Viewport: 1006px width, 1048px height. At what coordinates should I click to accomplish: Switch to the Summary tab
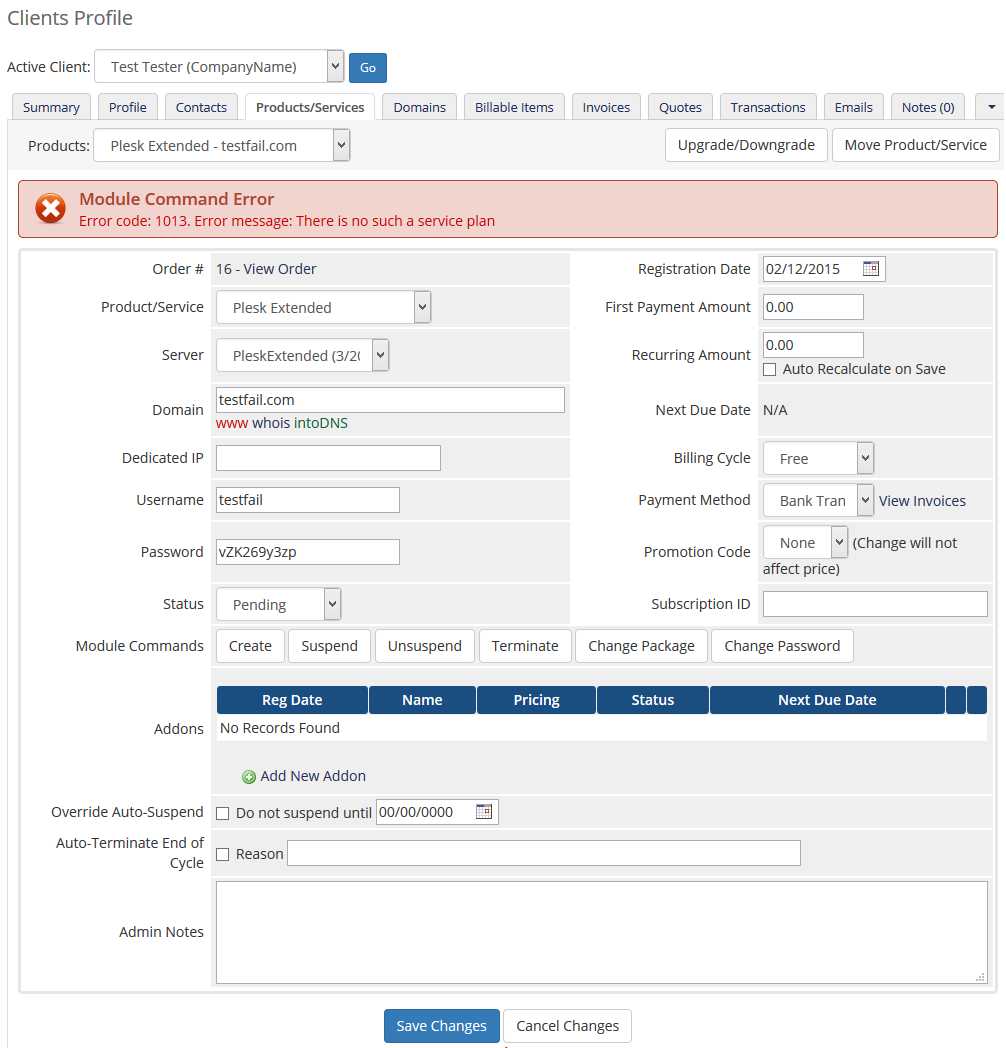coord(51,107)
